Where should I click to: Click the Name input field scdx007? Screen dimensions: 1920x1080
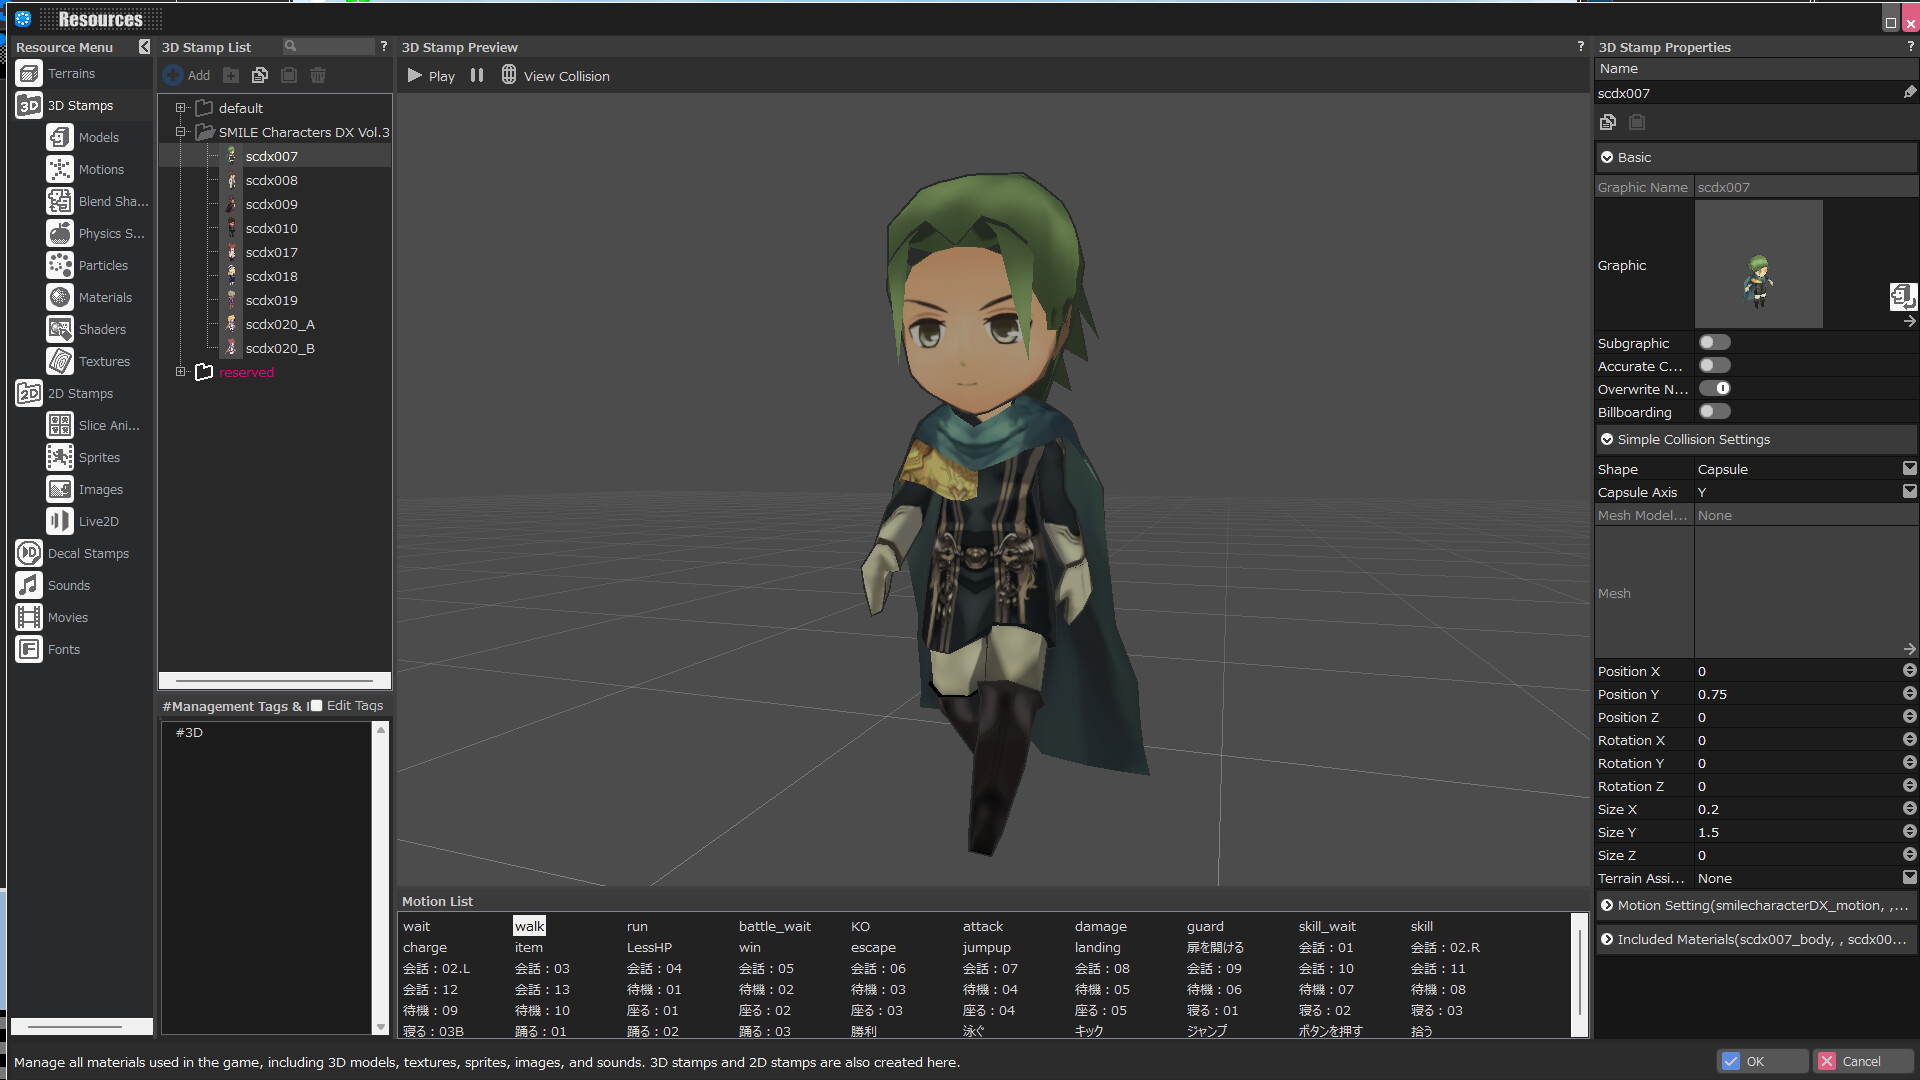coord(1748,93)
